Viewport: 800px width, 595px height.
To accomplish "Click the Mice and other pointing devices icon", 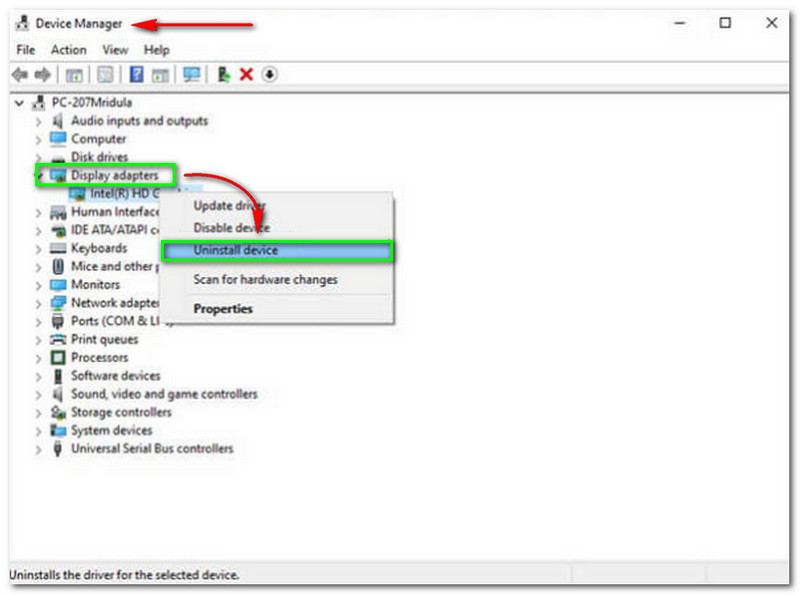I will (x=58, y=266).
